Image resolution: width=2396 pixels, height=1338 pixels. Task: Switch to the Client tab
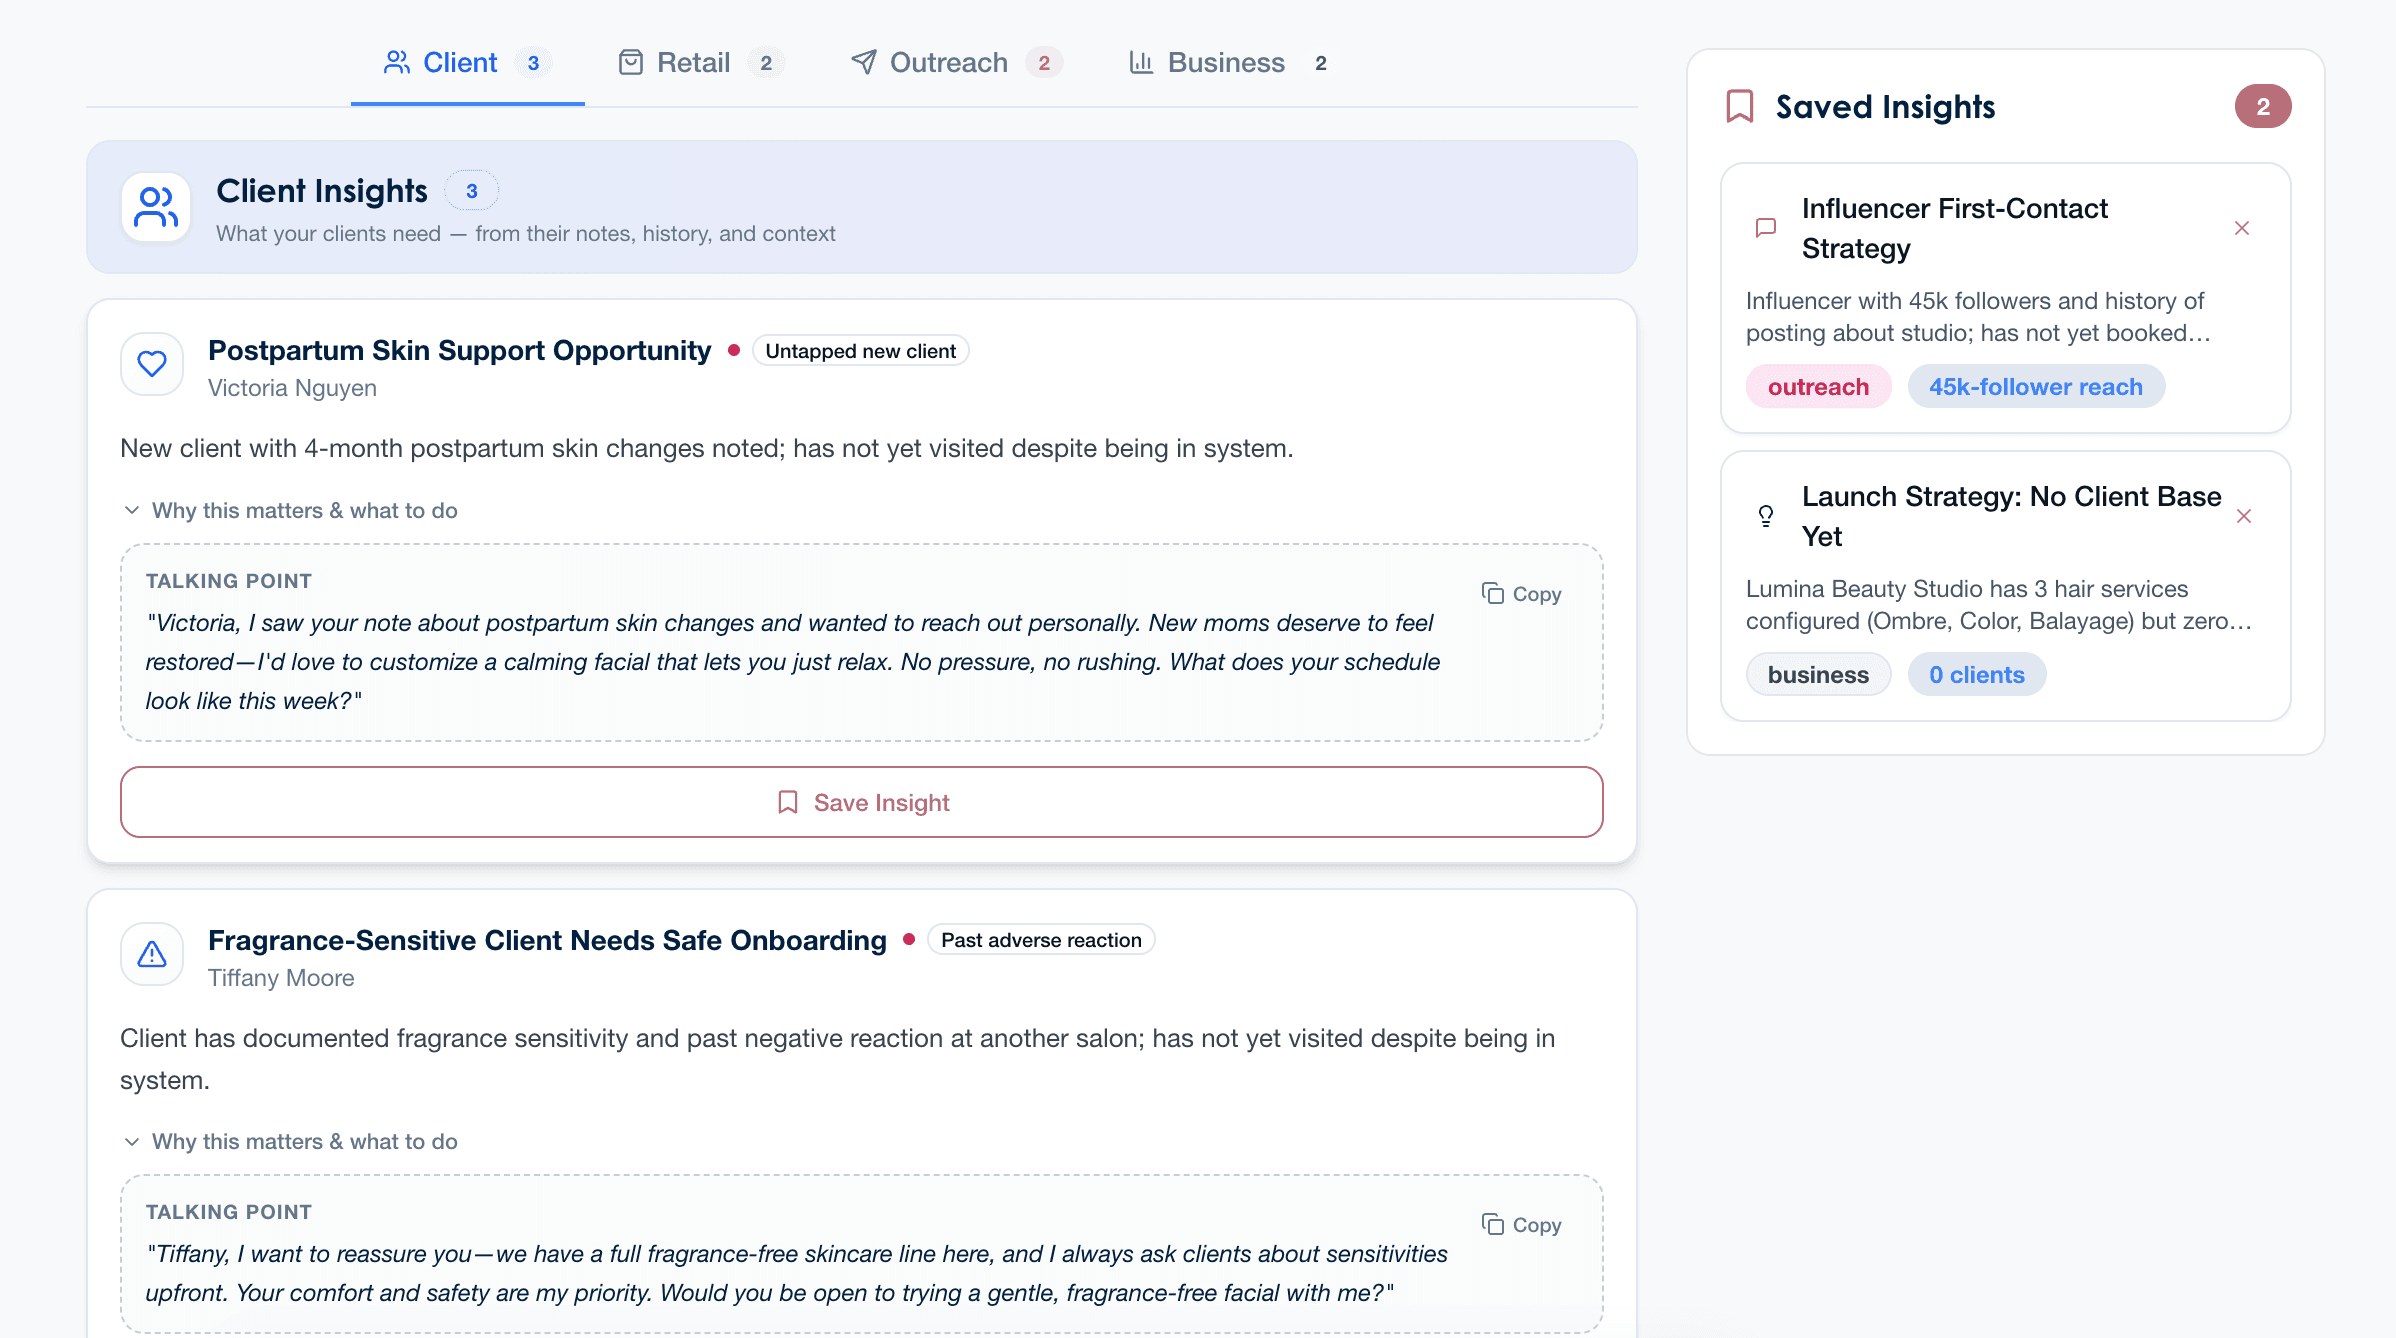pos(467,63)
